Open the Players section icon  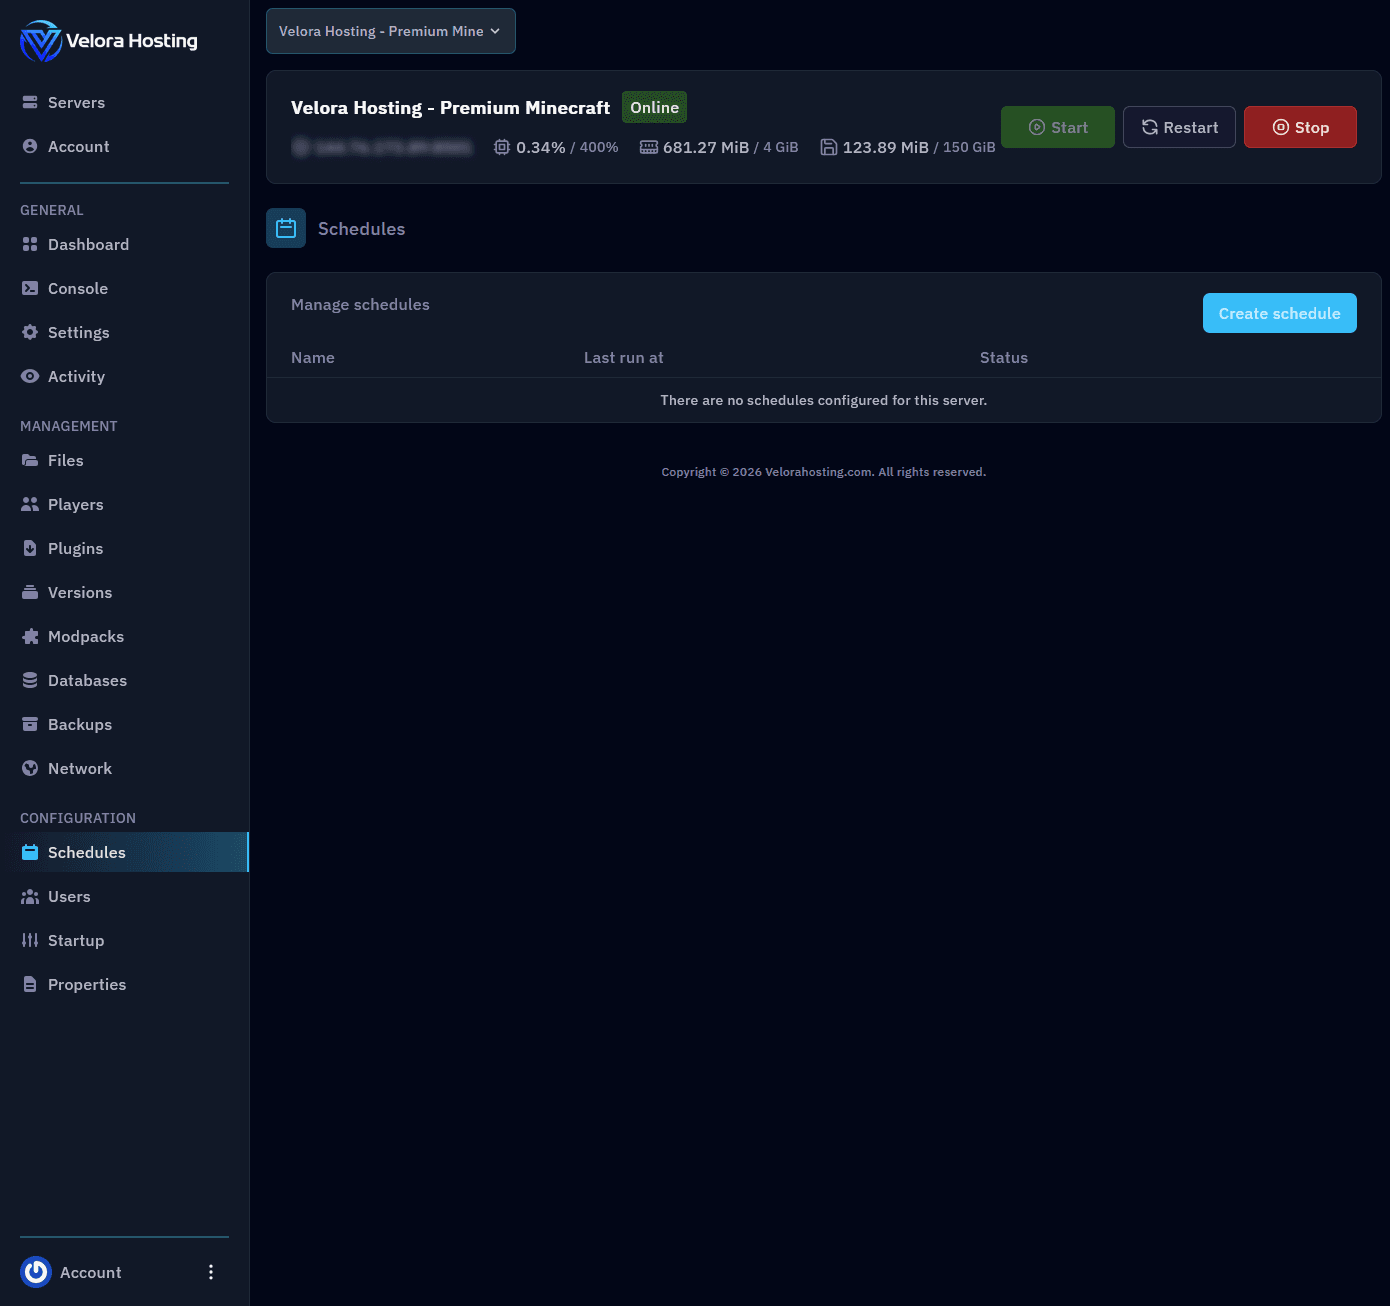tap(30, 504)
